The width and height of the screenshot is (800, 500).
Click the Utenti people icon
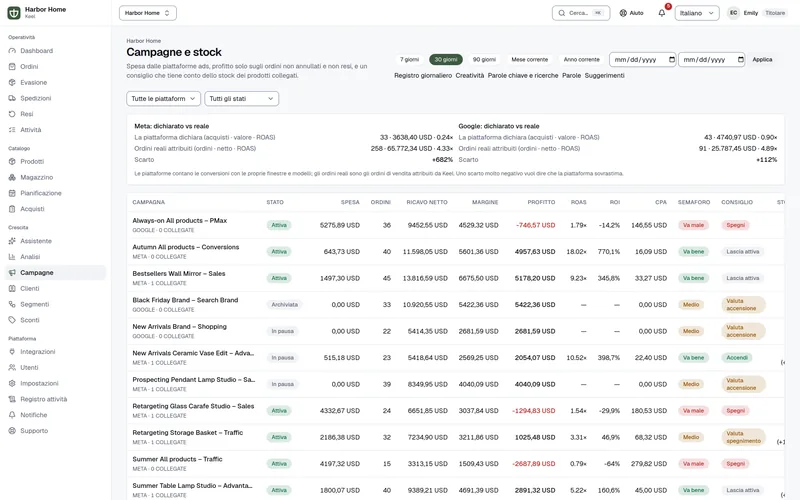pos(12,368)
